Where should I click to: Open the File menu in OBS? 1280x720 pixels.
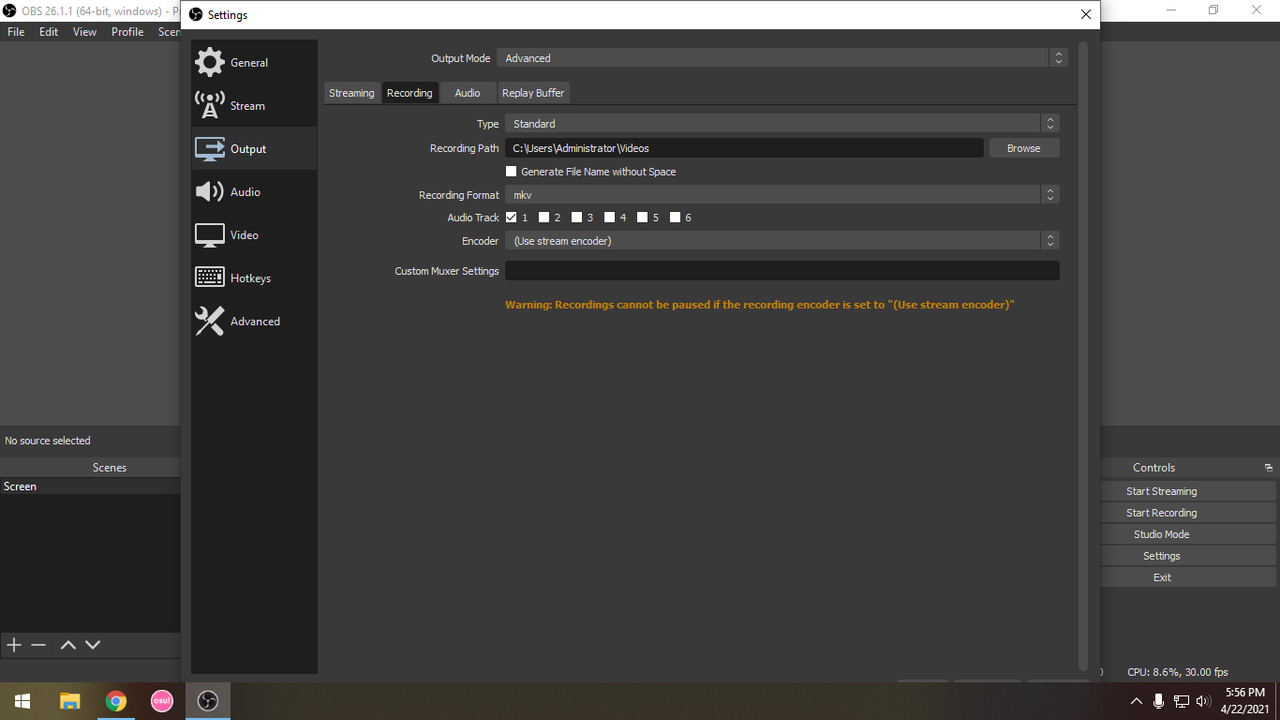(16, 32)
